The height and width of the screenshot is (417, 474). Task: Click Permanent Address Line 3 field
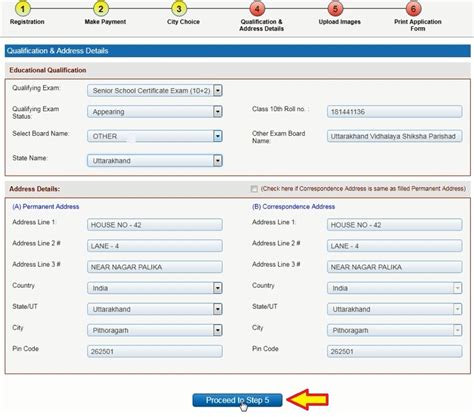point(155,267)
